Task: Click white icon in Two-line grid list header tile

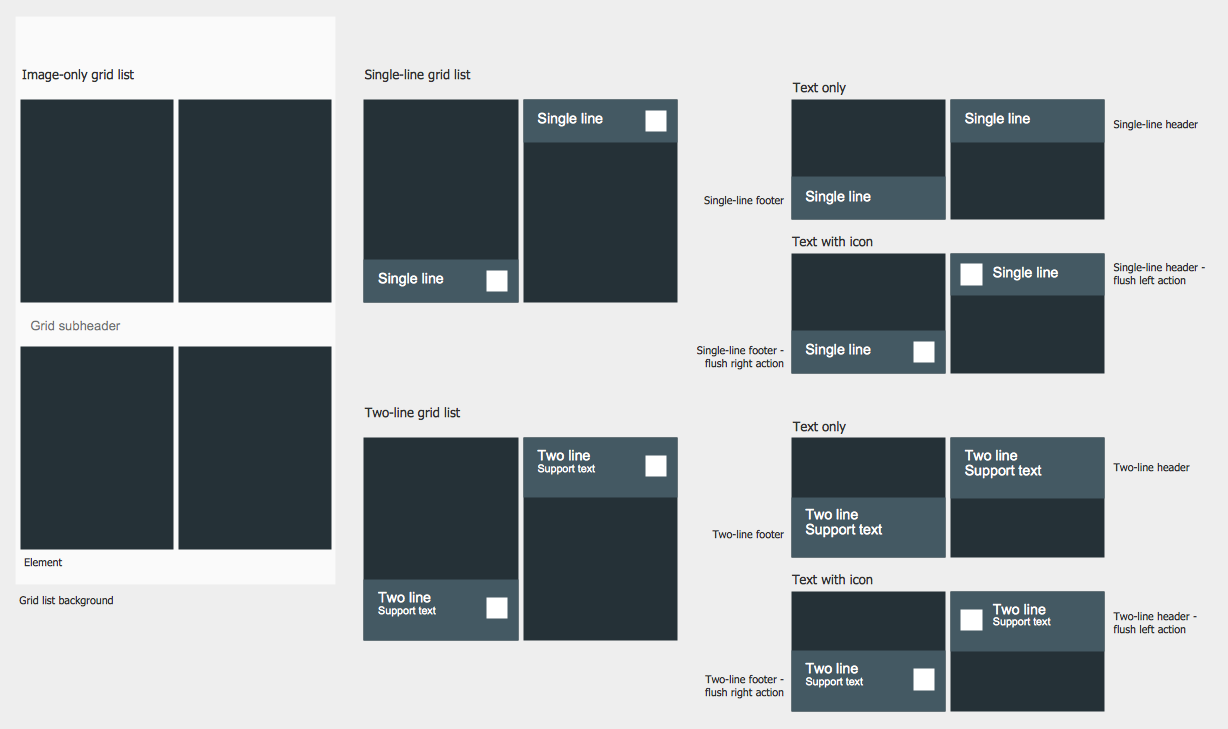Action: [x=656, y=466]
